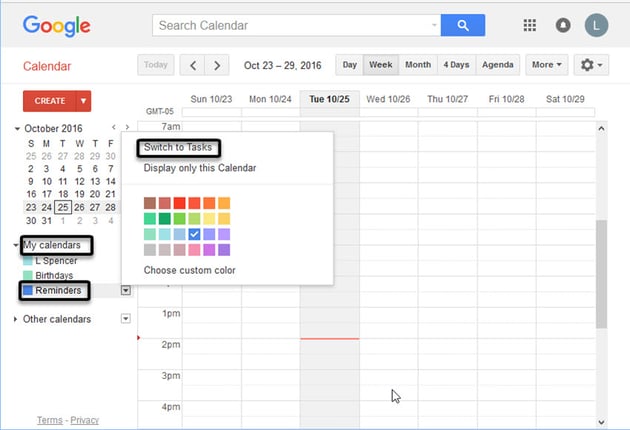Select Switch to Tasks menu item
This screenshot has width=630, height=430.
[178, 147]
